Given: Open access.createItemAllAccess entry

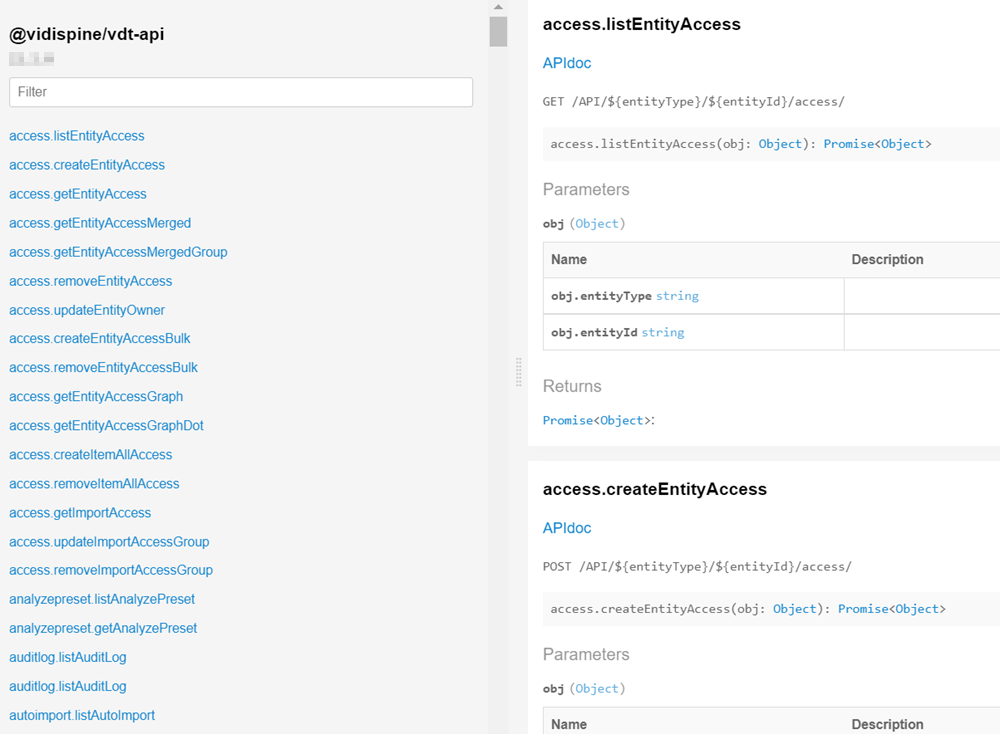Looking at the screenshot, I should 91,455.
